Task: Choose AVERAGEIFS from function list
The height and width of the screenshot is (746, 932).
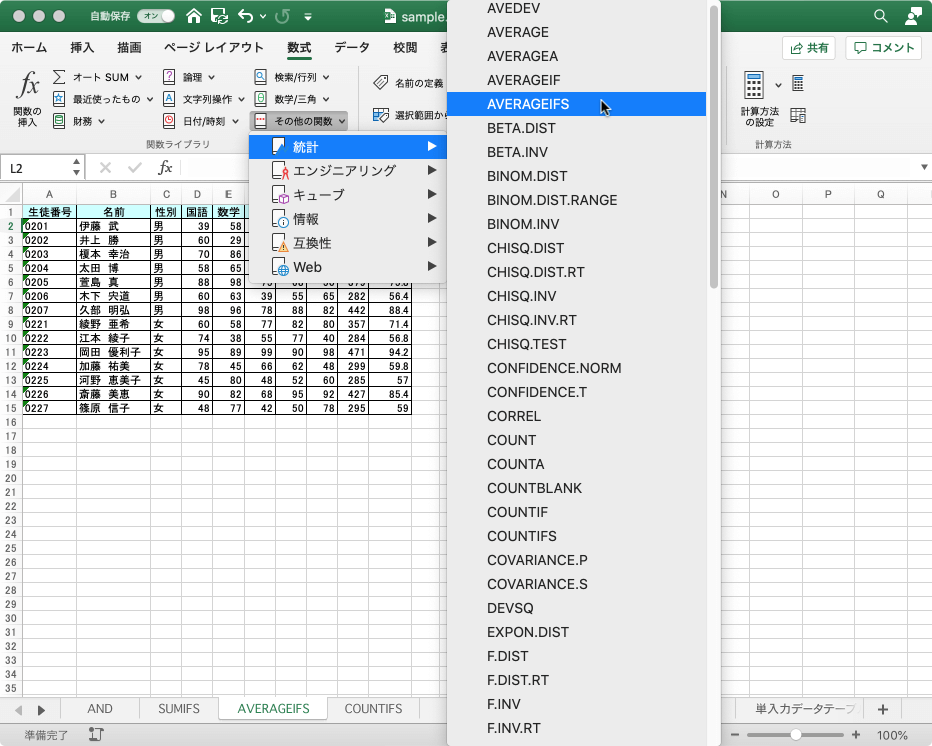Action: point(576,104)
